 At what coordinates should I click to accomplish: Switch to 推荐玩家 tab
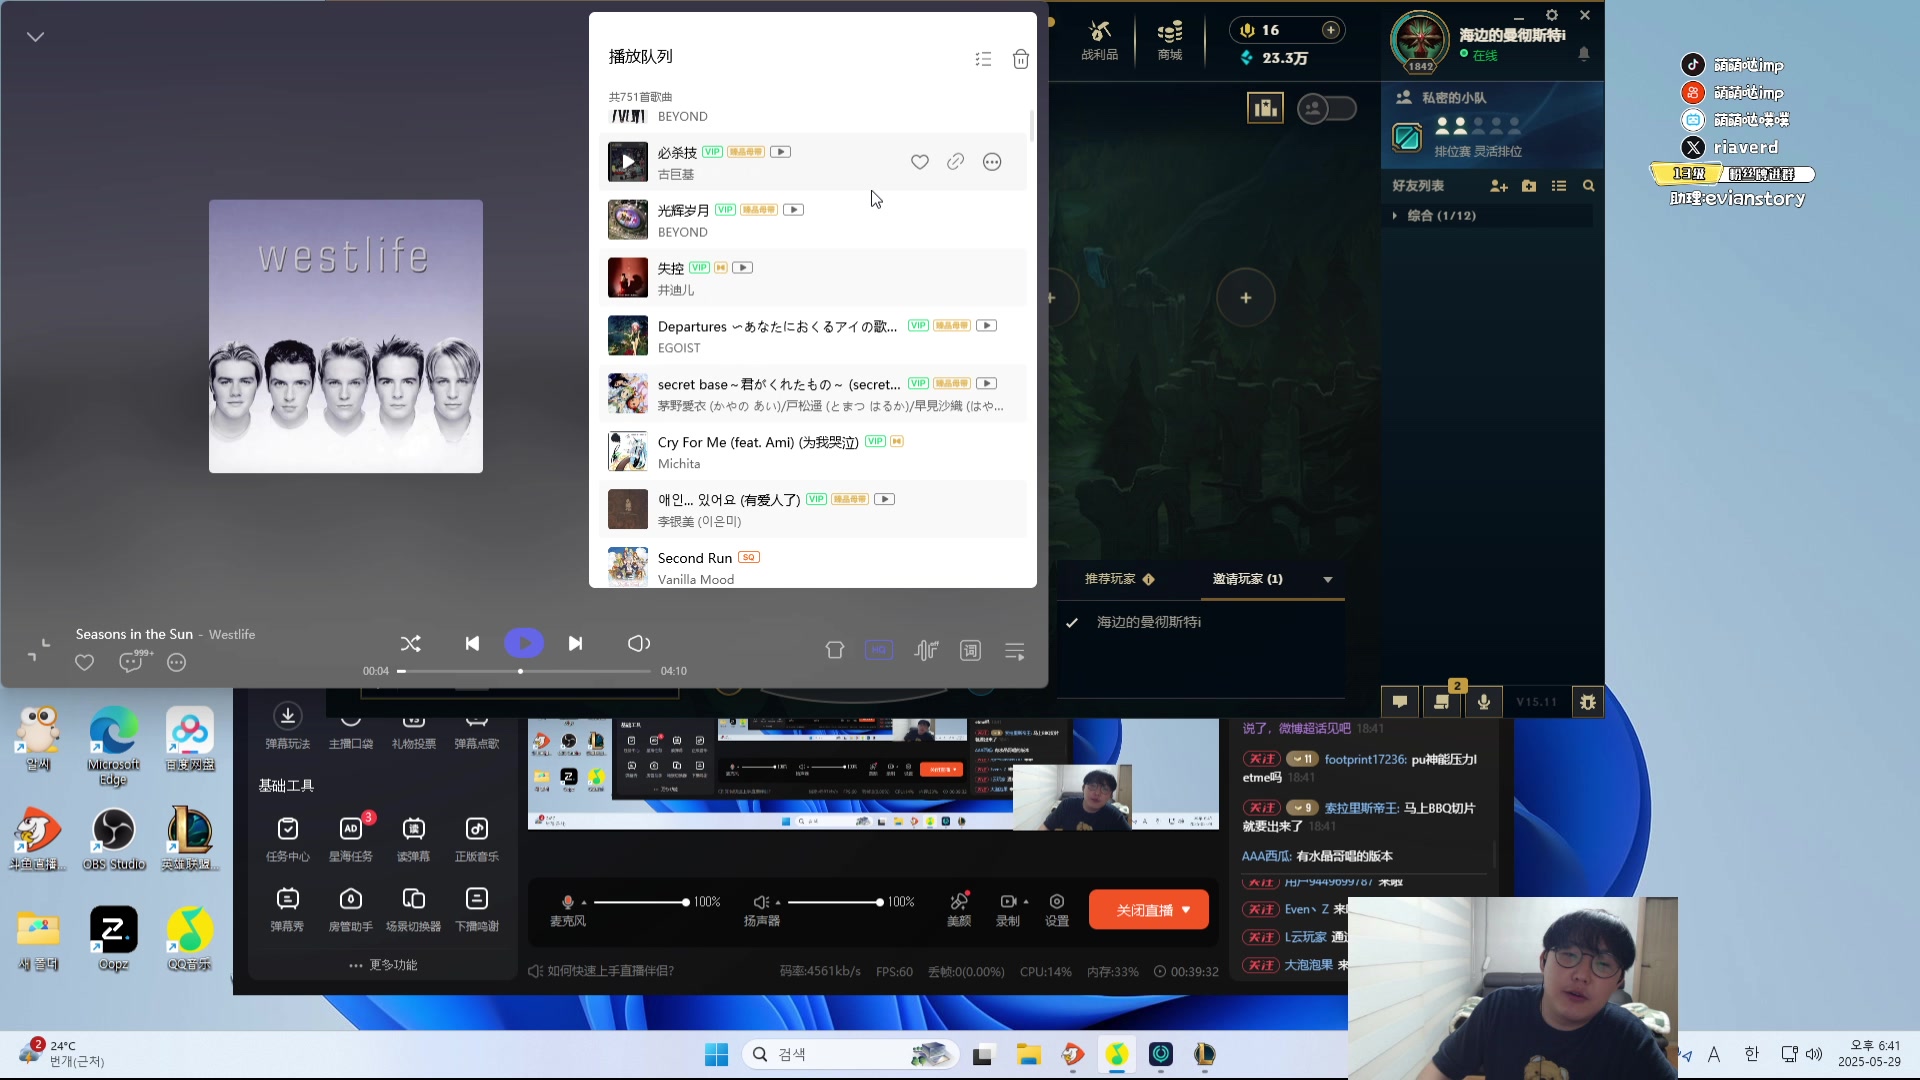click(x=1119, y=579)
